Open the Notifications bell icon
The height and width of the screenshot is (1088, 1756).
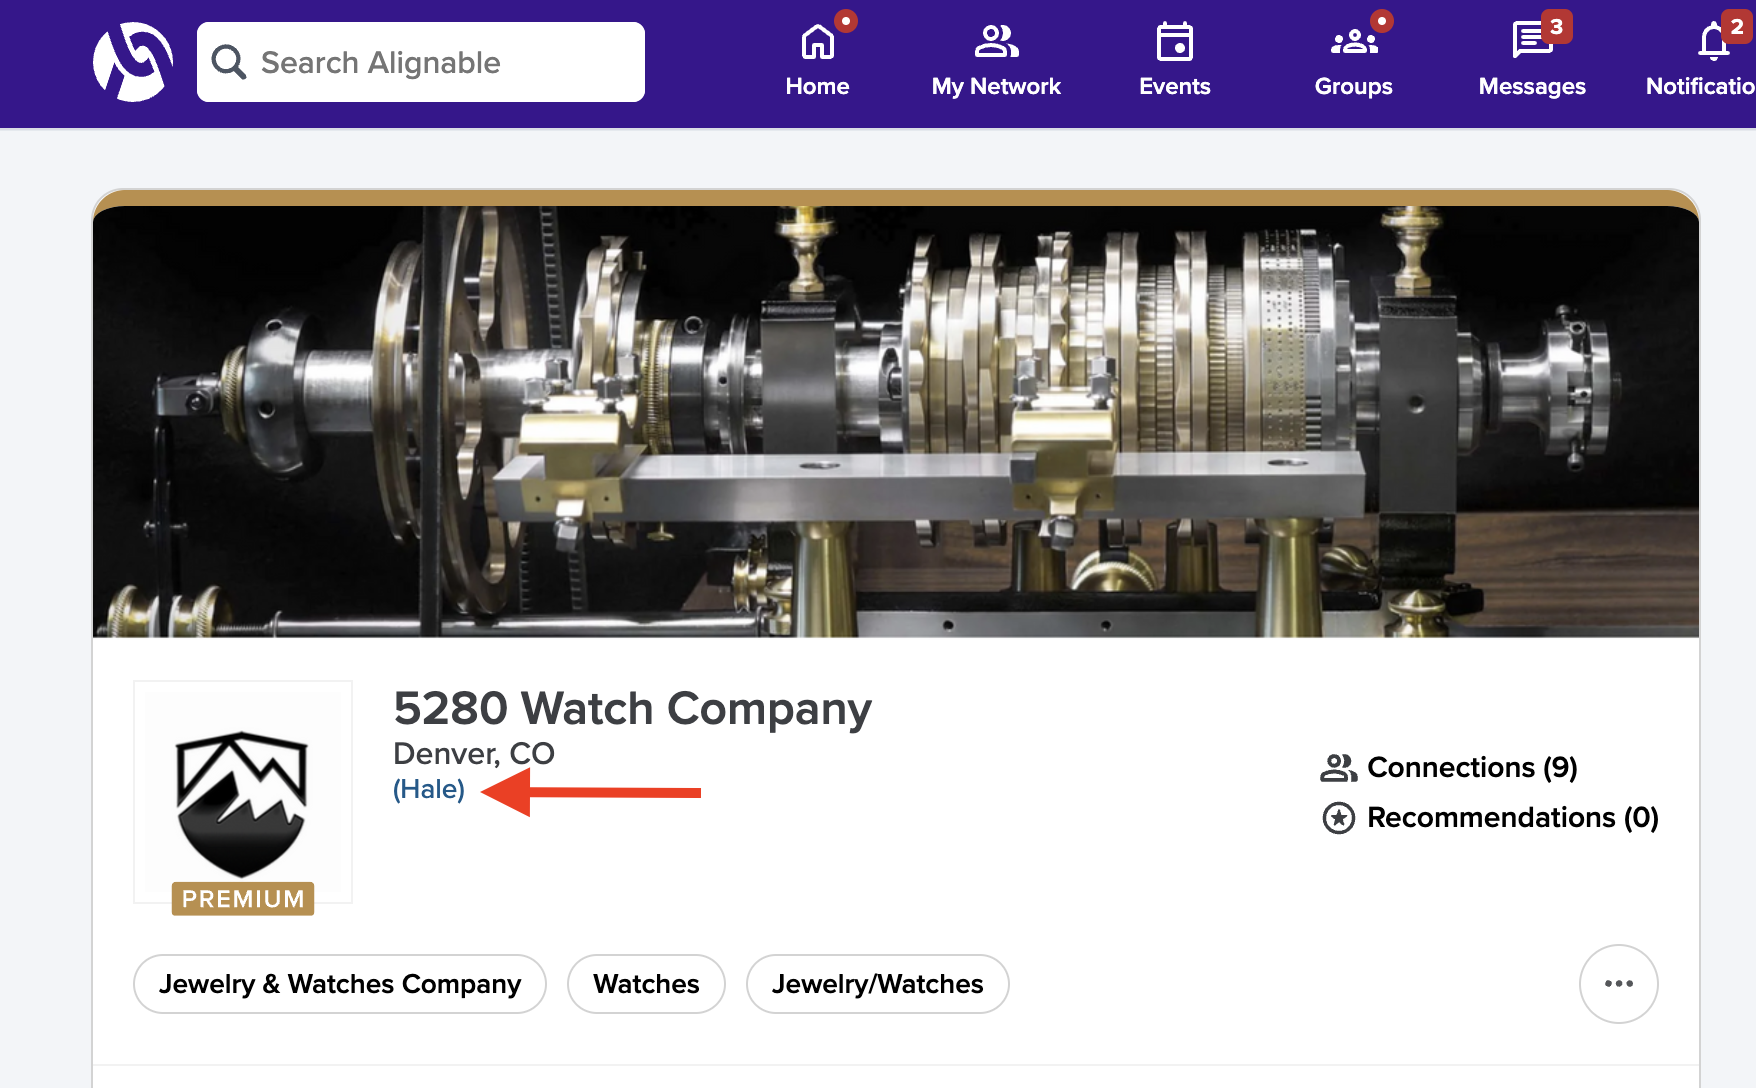(x=1713, y=42)
